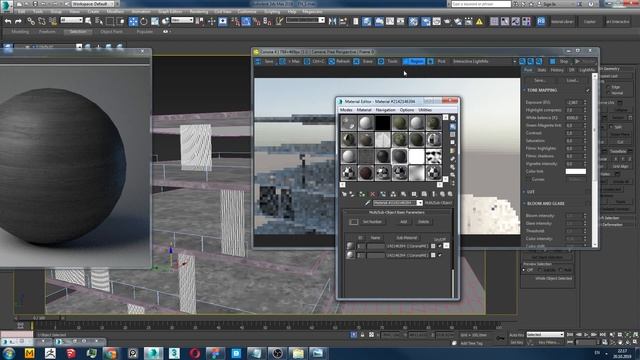640x360 pixels.
Task: Open the Object Paint ribbon tab
Action: pyautogui.click(x=111, y=31)
